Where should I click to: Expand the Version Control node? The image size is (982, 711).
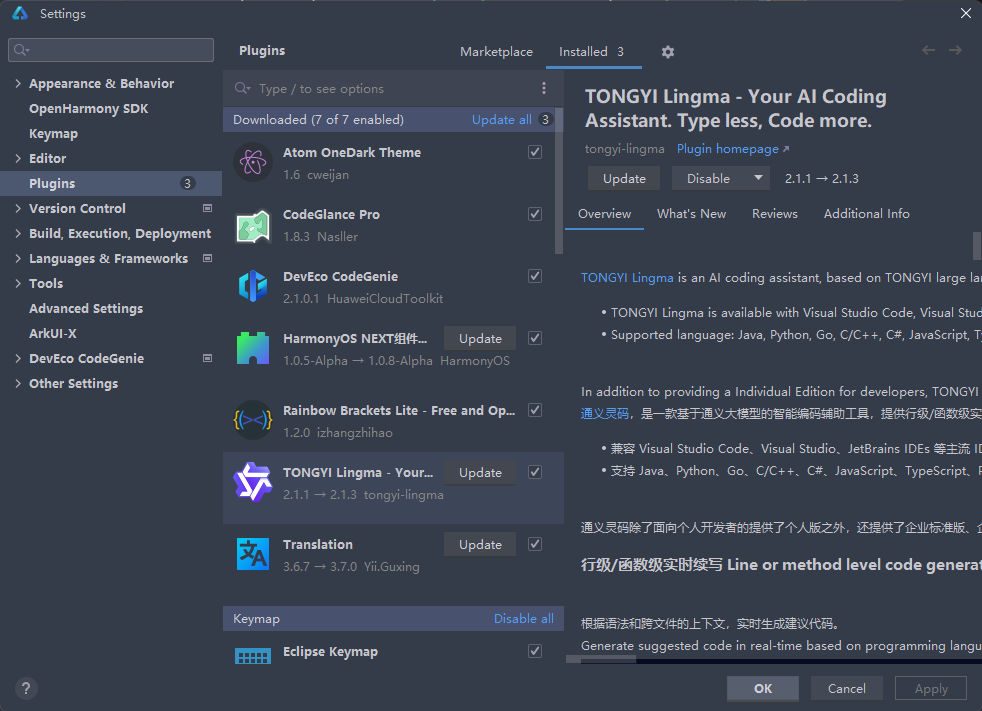pos(18,209)
